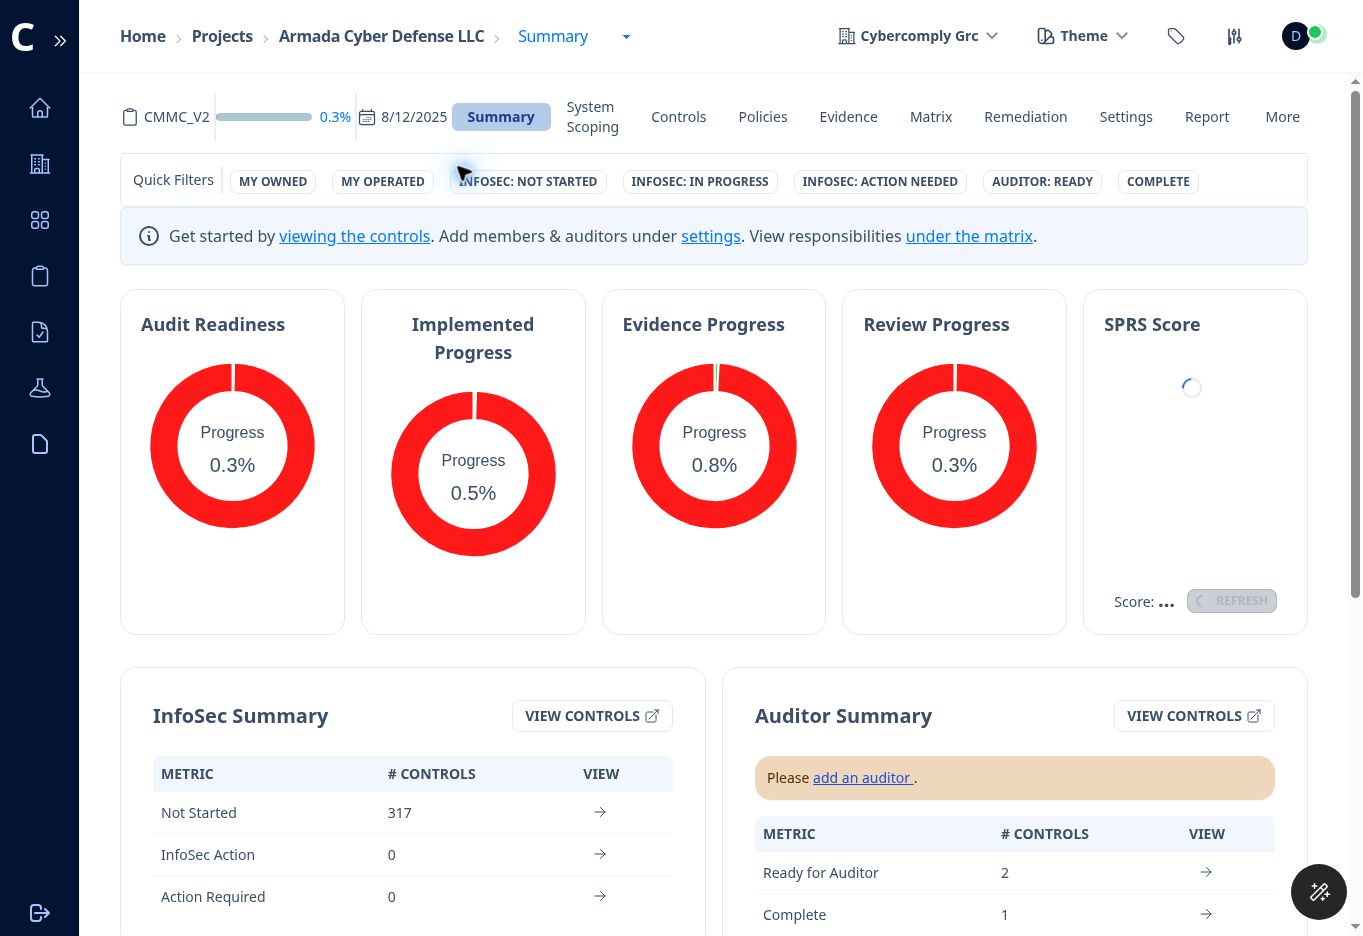This screenshot has height=936, width=1363.
Task: Toggle MY OPERATED quick filter
Action: (383, 182)
